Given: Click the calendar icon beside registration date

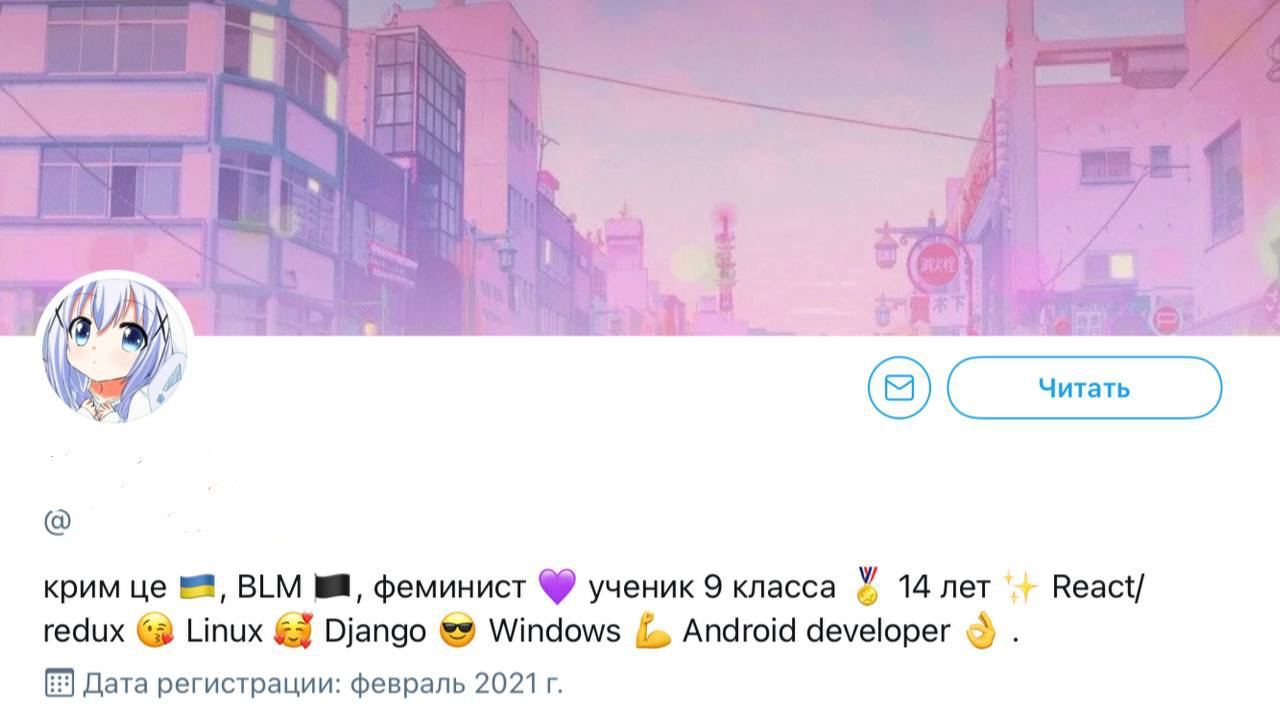Looking at the screenshot, I should coord(59,684).
